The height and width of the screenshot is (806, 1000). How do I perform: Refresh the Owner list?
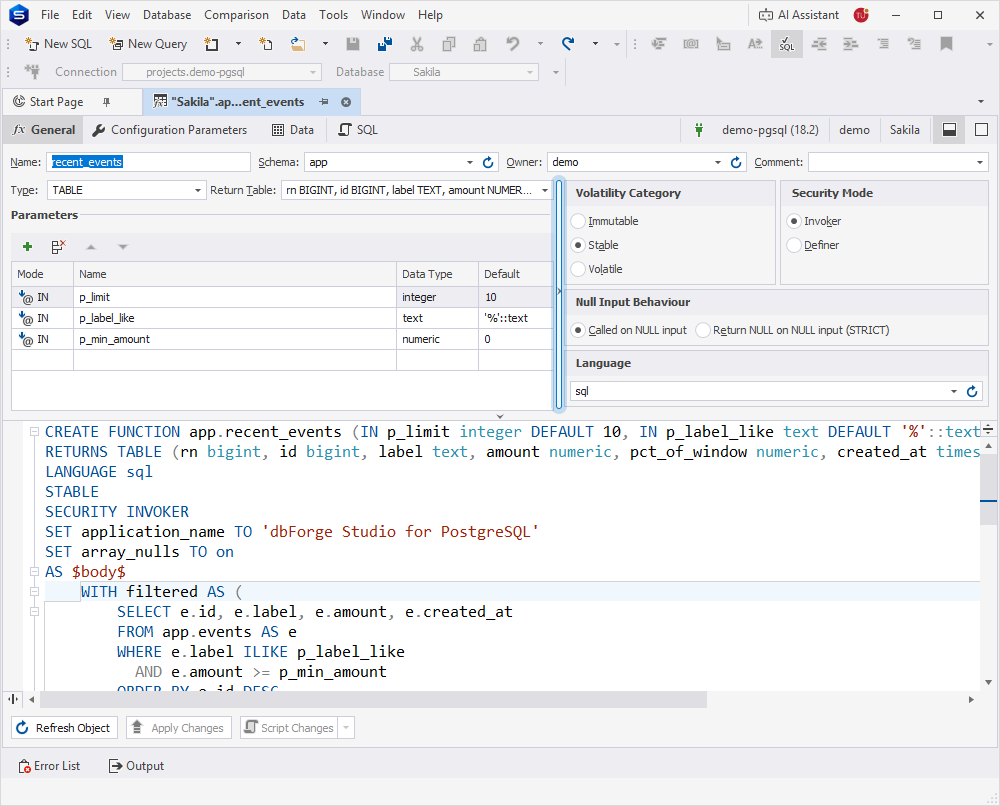(736, 163)
